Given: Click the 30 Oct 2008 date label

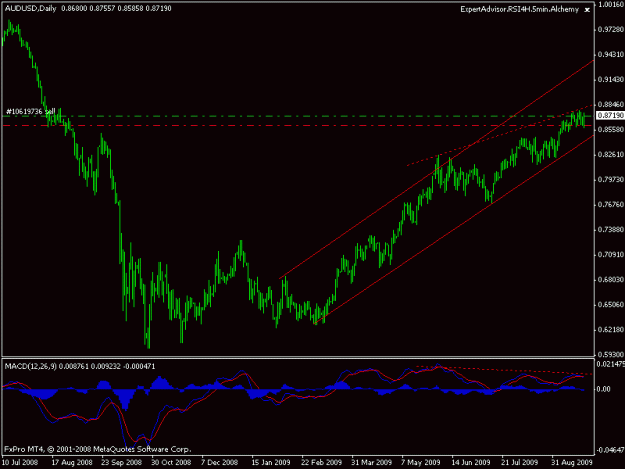Looking at the screenshot, I should tap(171, 463).
